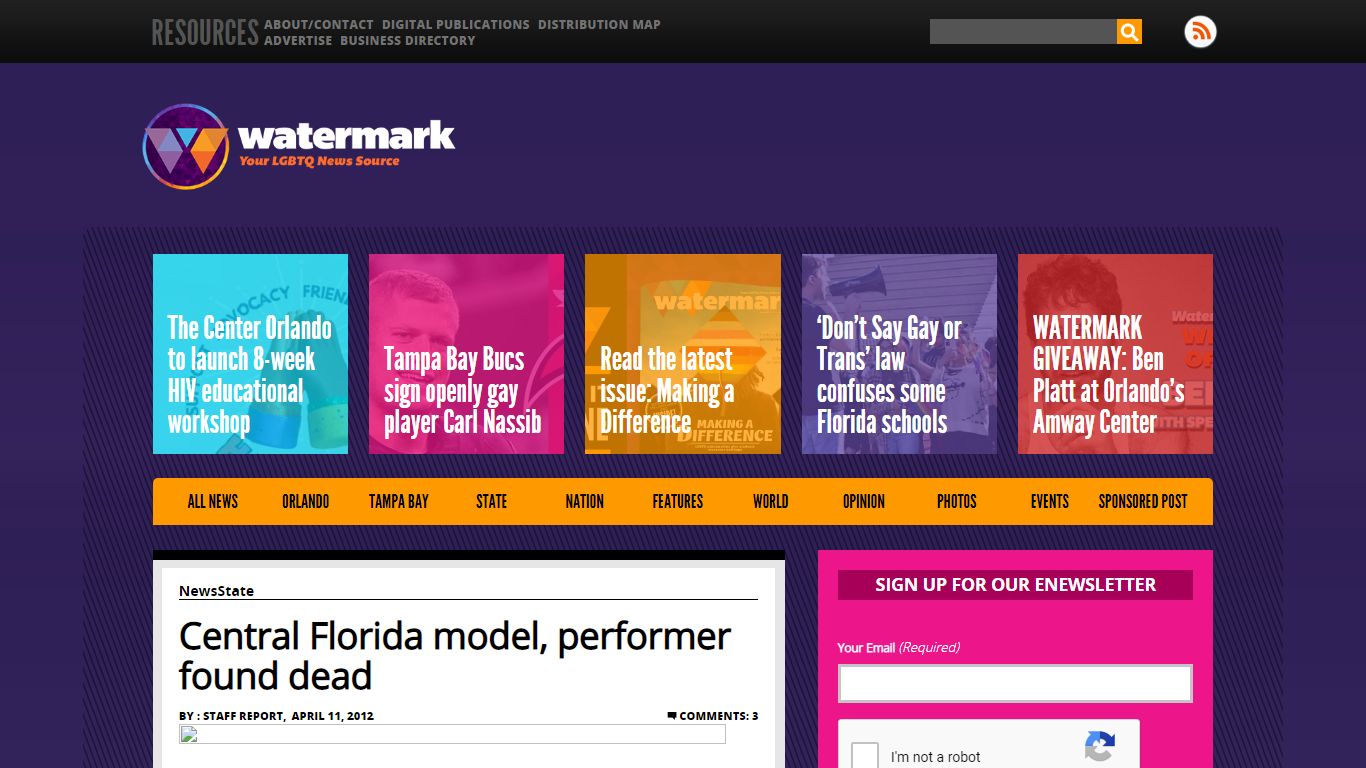The image size is (1366, 768).
Task: Select the Opinion menu item
Action: coord(863,501)
